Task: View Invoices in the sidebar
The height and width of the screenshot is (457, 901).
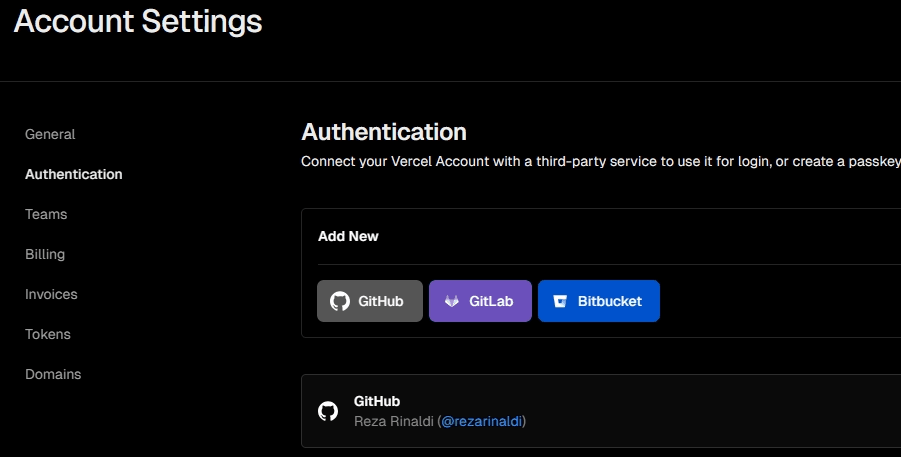Action: point(51,294)
